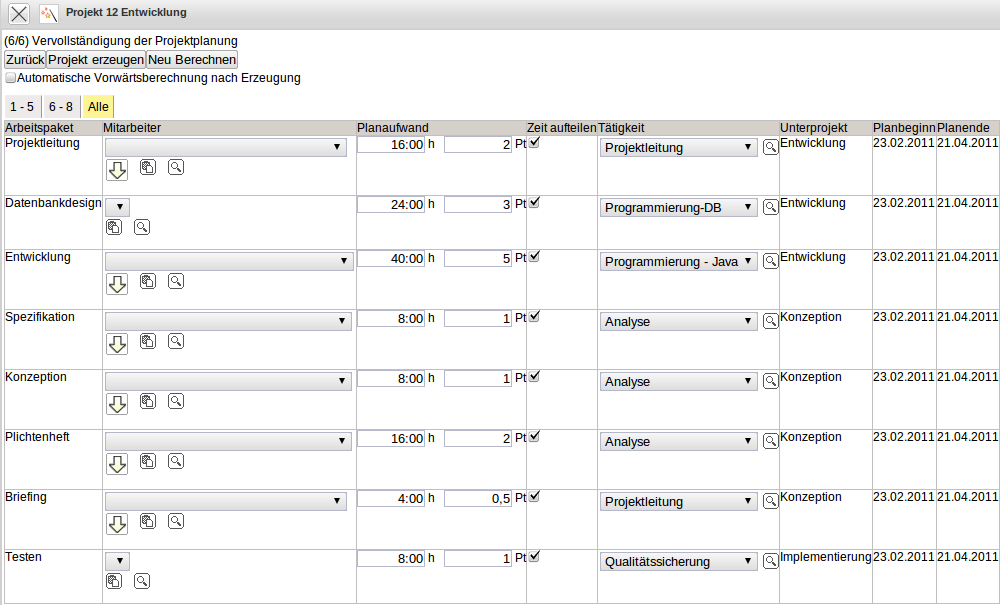Enable Automatische Vorwärtsberechnung nach Erzeugung
The width and height of the screenshot is (1000, 605).
pos(11,77)
